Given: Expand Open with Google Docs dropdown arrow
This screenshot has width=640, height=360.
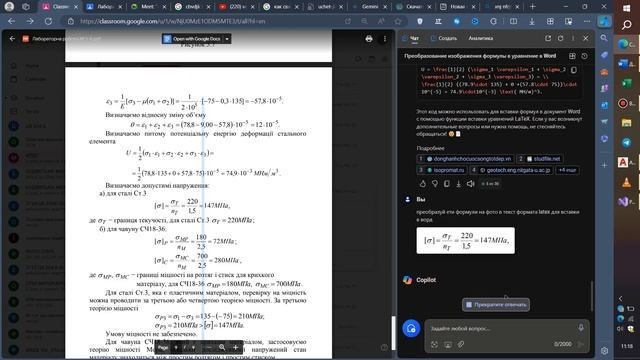Looking at the screenshot, I should (227, 39).
